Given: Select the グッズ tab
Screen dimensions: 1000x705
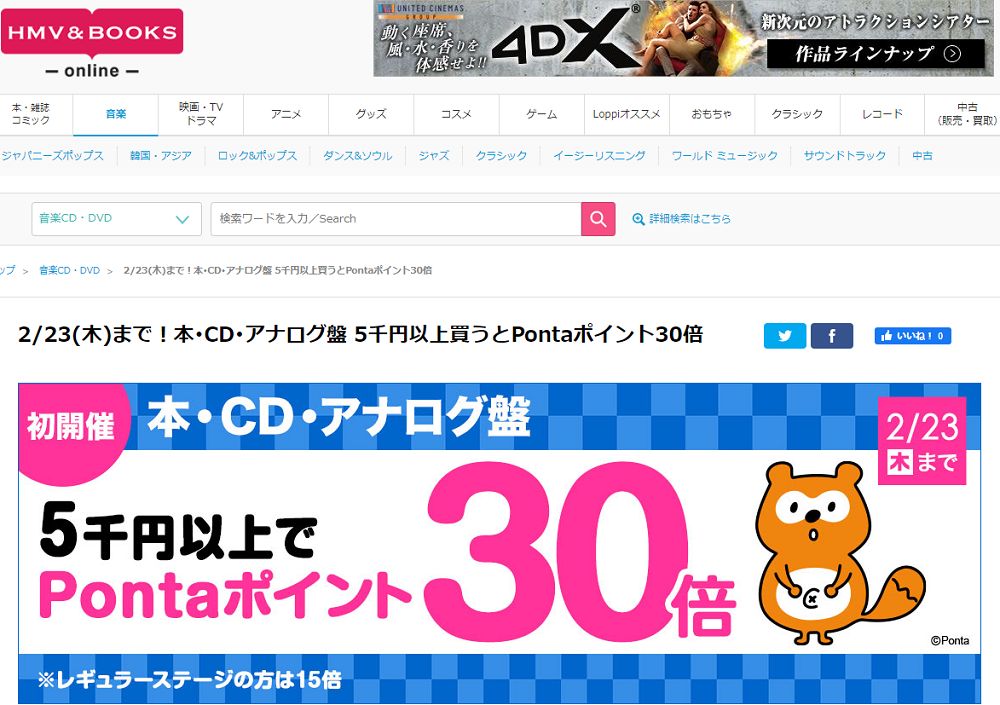Looking at the screenshot, I should pos(371,114).
